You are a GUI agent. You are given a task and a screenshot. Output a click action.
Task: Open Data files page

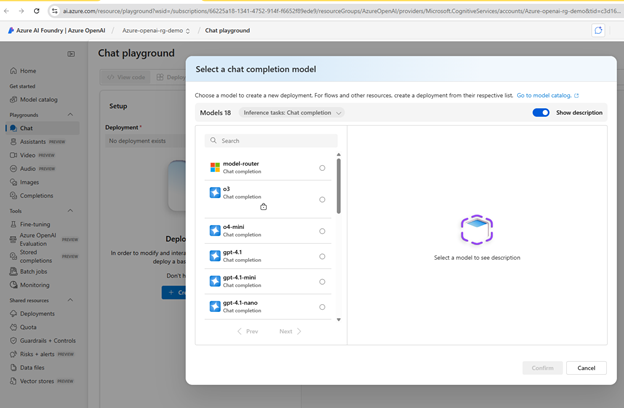click(32, 368)
